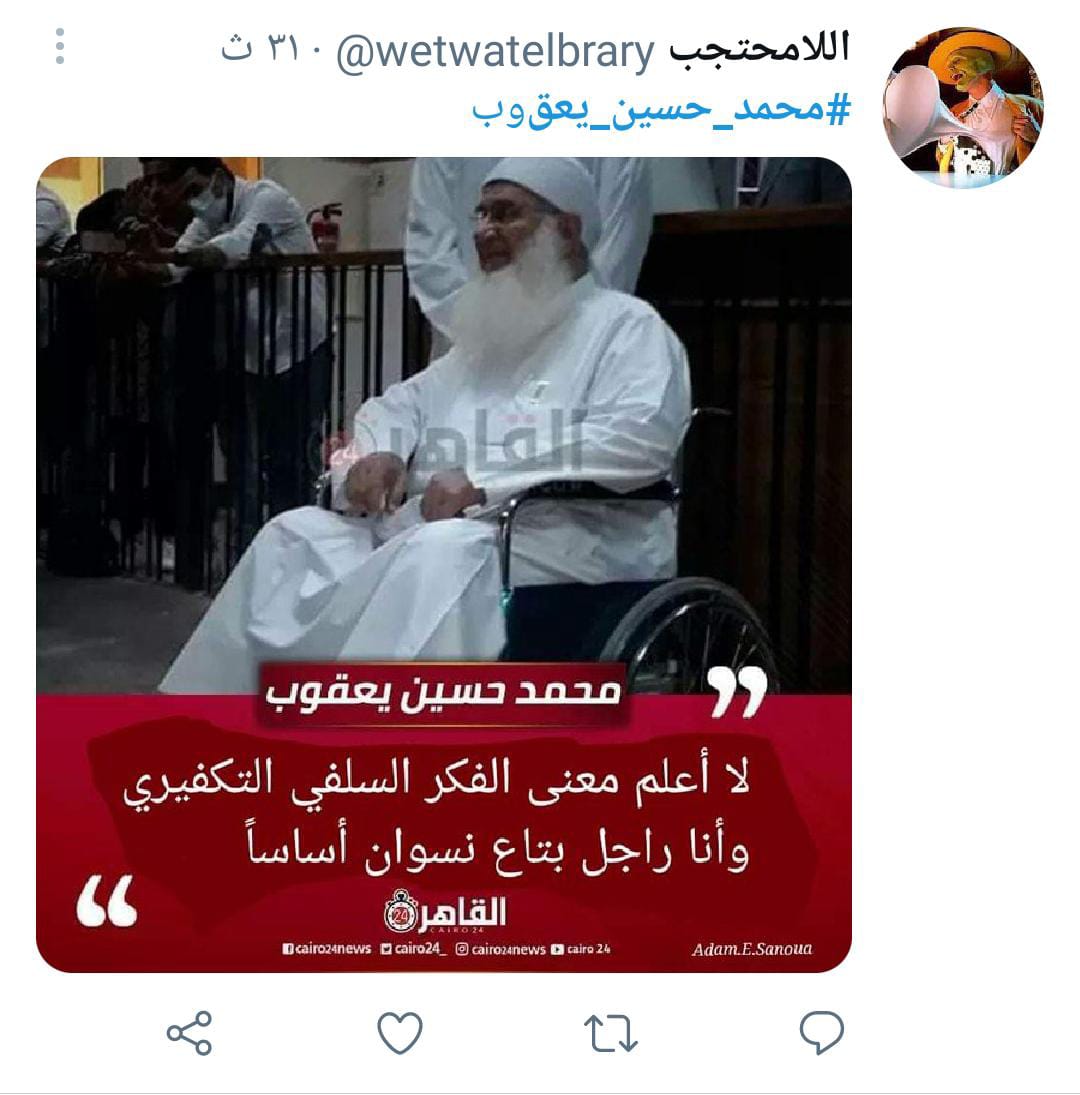Click the Facebook cairo24news label
The width and height of the screenshot is (1080, 1095).
pos(326,948)
